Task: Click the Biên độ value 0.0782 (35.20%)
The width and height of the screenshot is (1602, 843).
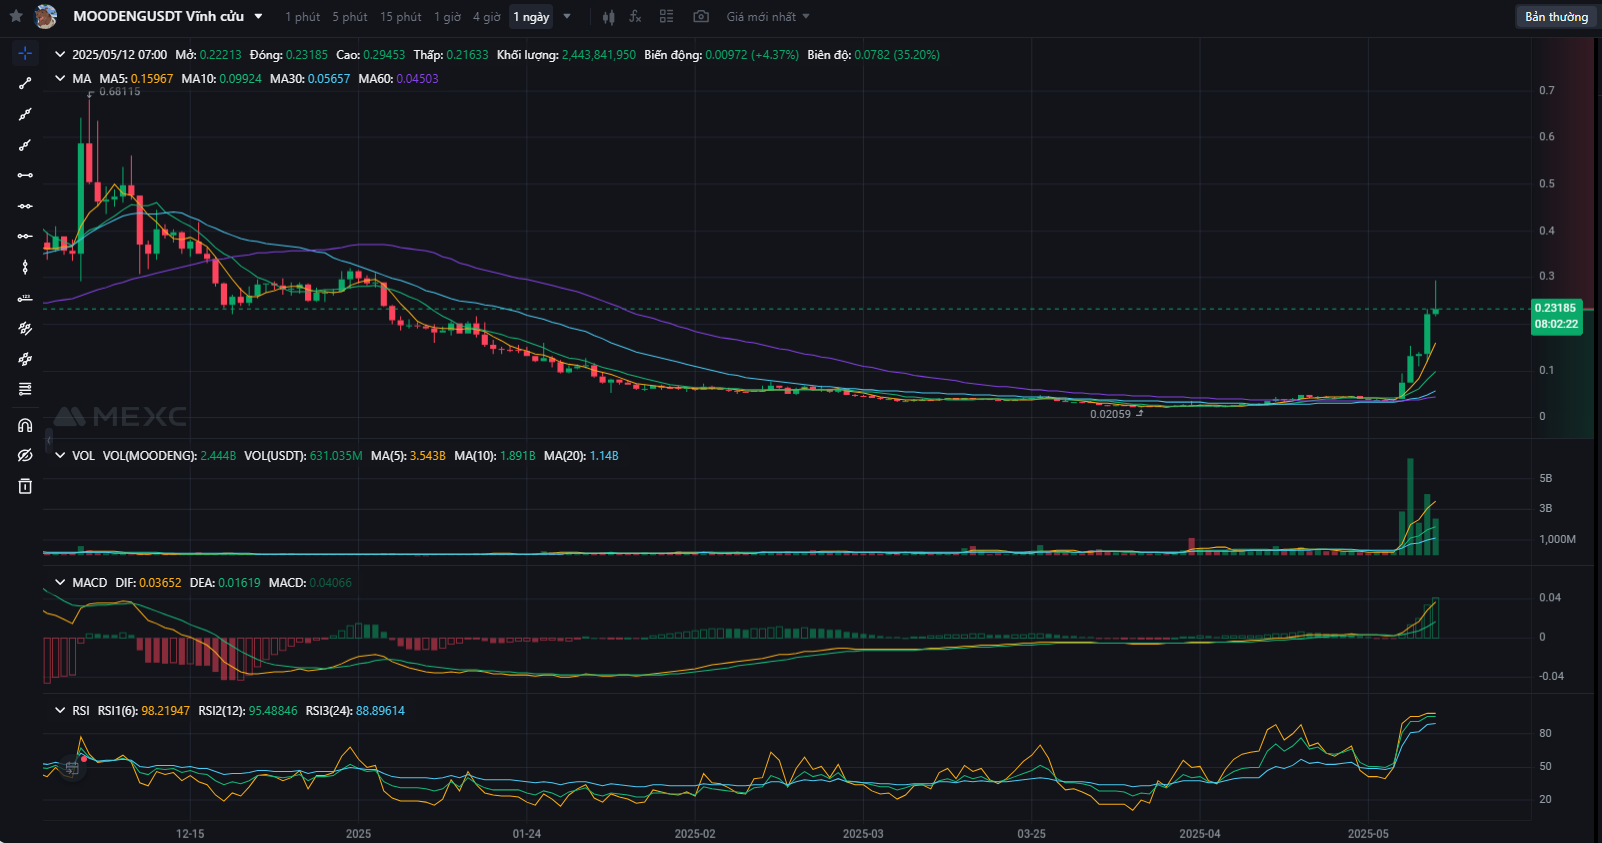Action: (x=897, y=55)
